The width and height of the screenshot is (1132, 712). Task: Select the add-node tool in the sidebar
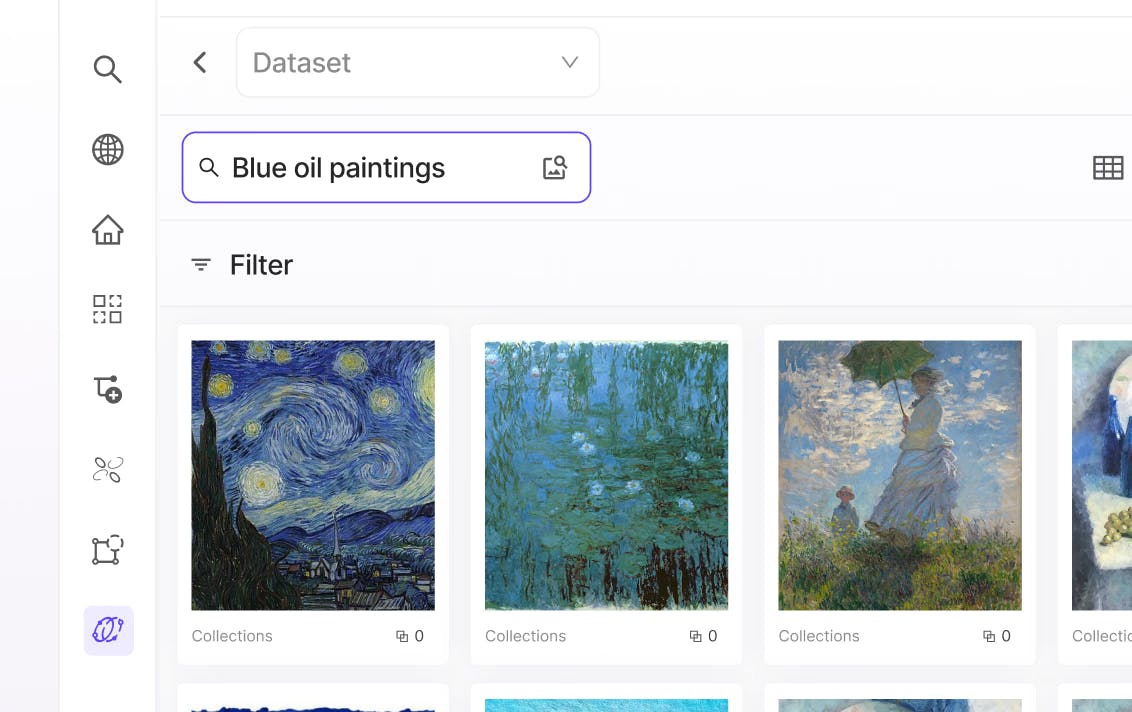[107, 390]
